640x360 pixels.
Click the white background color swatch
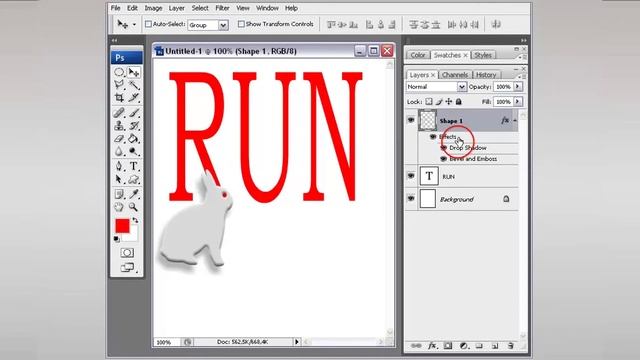pyautogui.click(x=133, y=235)
